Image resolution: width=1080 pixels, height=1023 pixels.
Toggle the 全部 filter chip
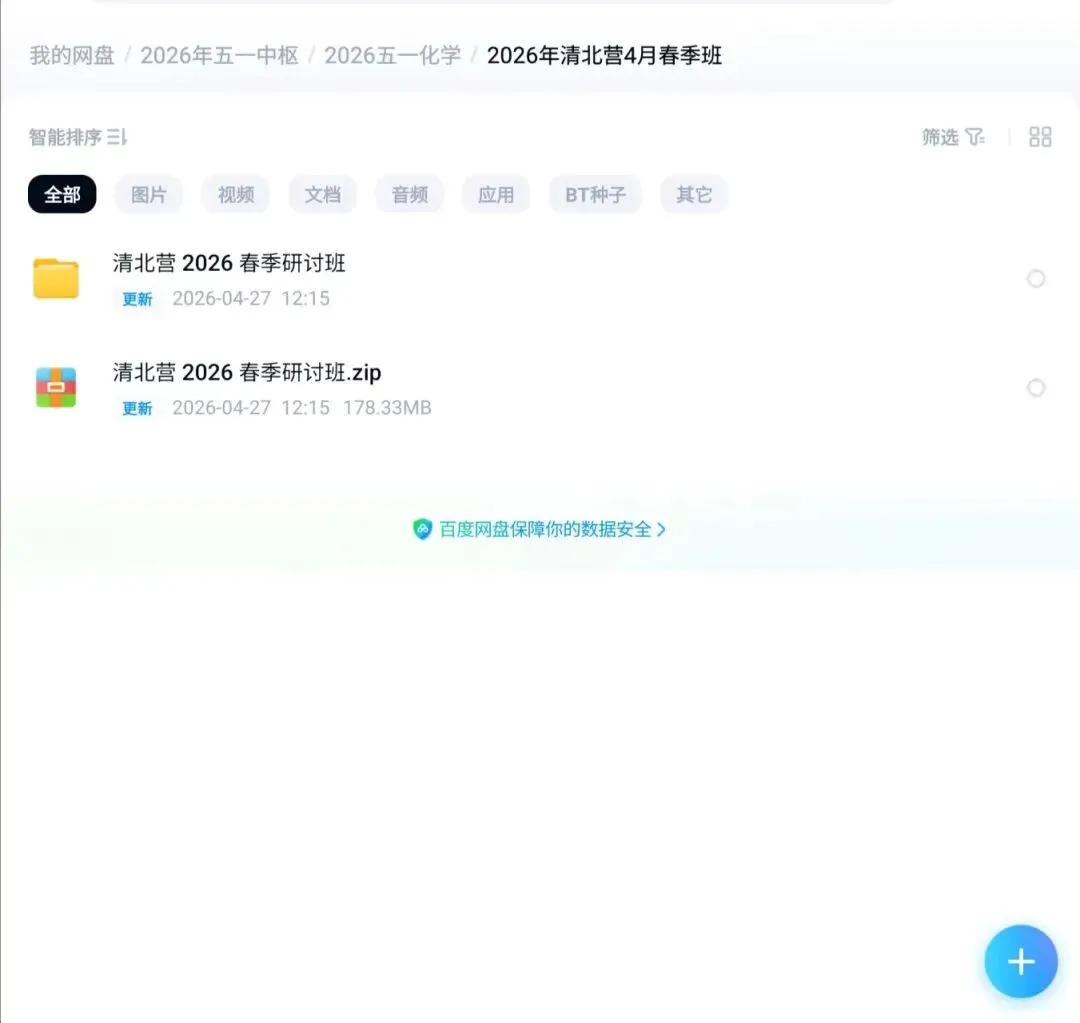(61, 194)
